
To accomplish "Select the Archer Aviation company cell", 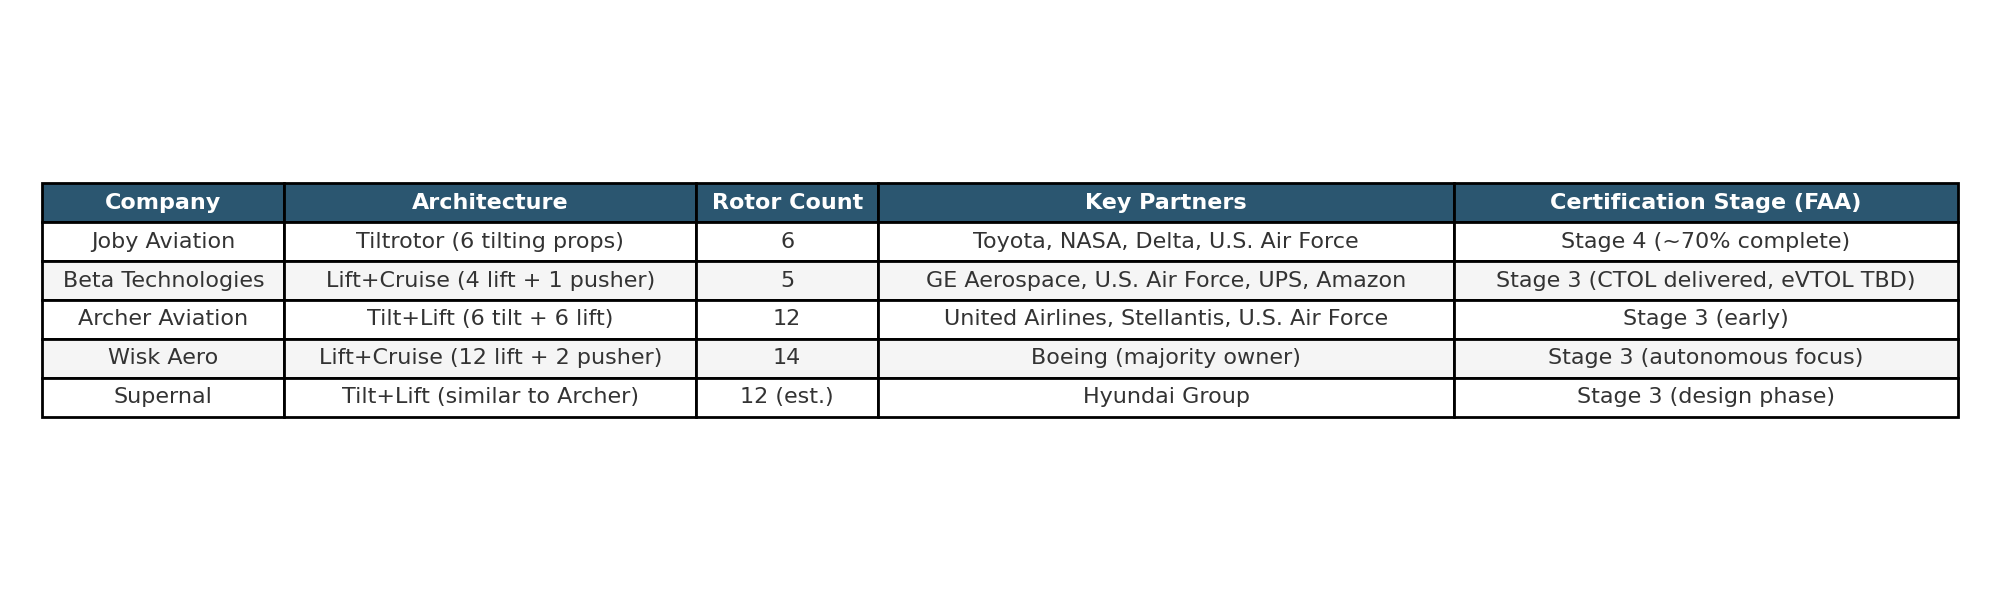I will coord(163,319).
